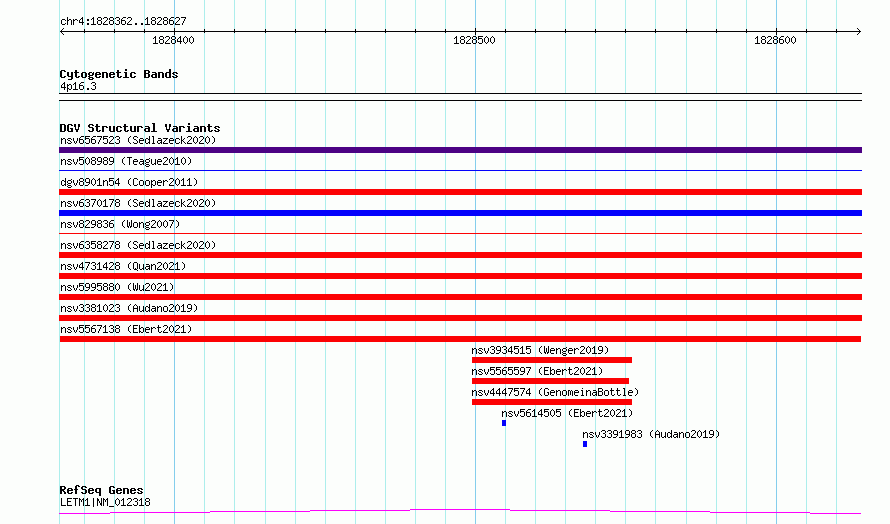Click the red nsv3381023 variant bar

(x=460, y=318)
